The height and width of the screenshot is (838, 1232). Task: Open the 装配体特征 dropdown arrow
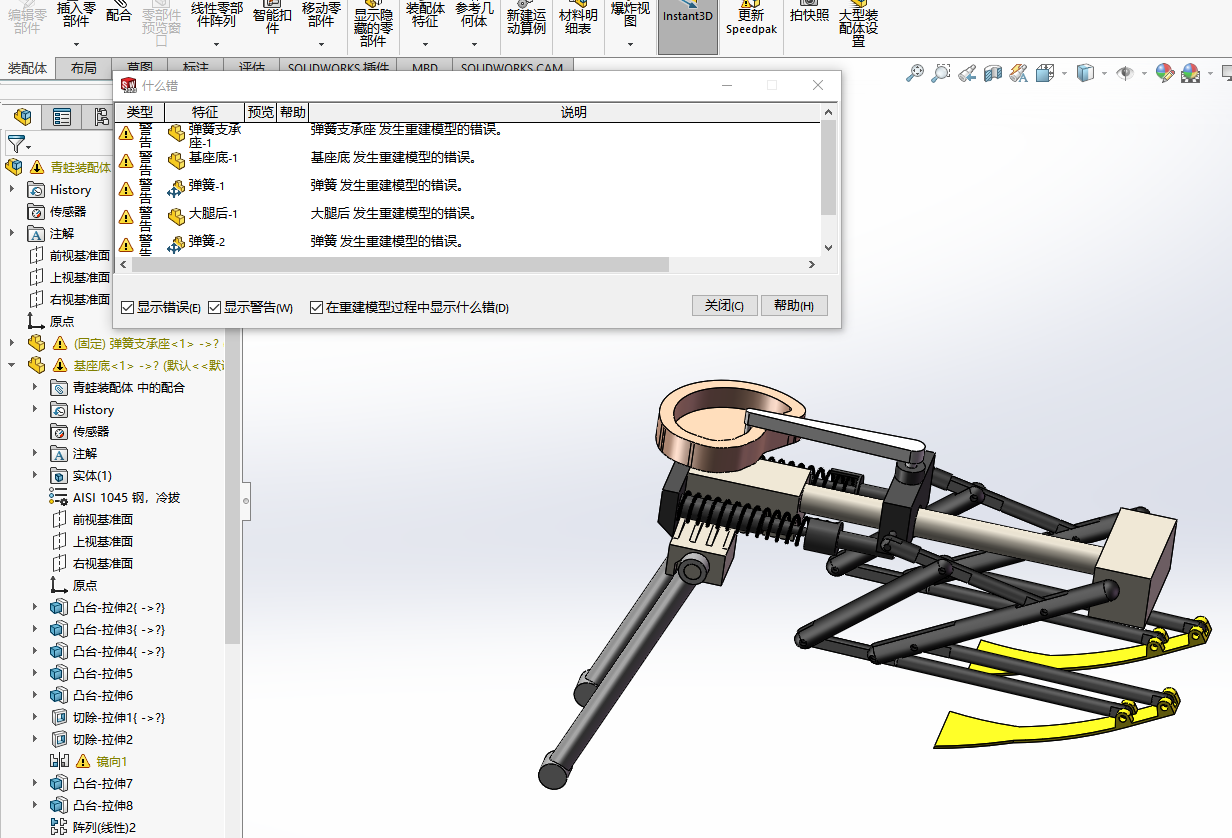pyautogui.click(x=425, y=45)
